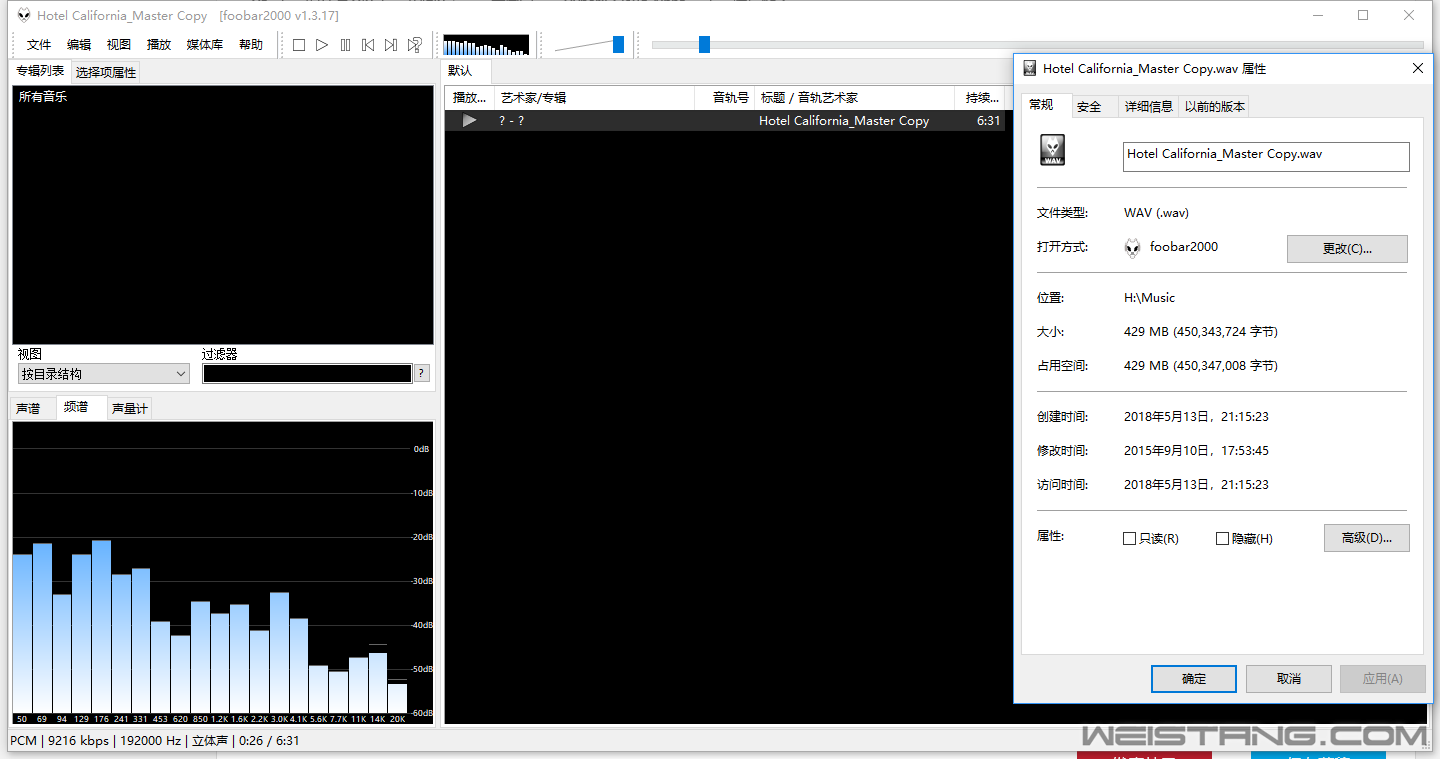Click the 6:31 duration in playlist row
This screenshot has height=759, width=1440.
point(988,120)
